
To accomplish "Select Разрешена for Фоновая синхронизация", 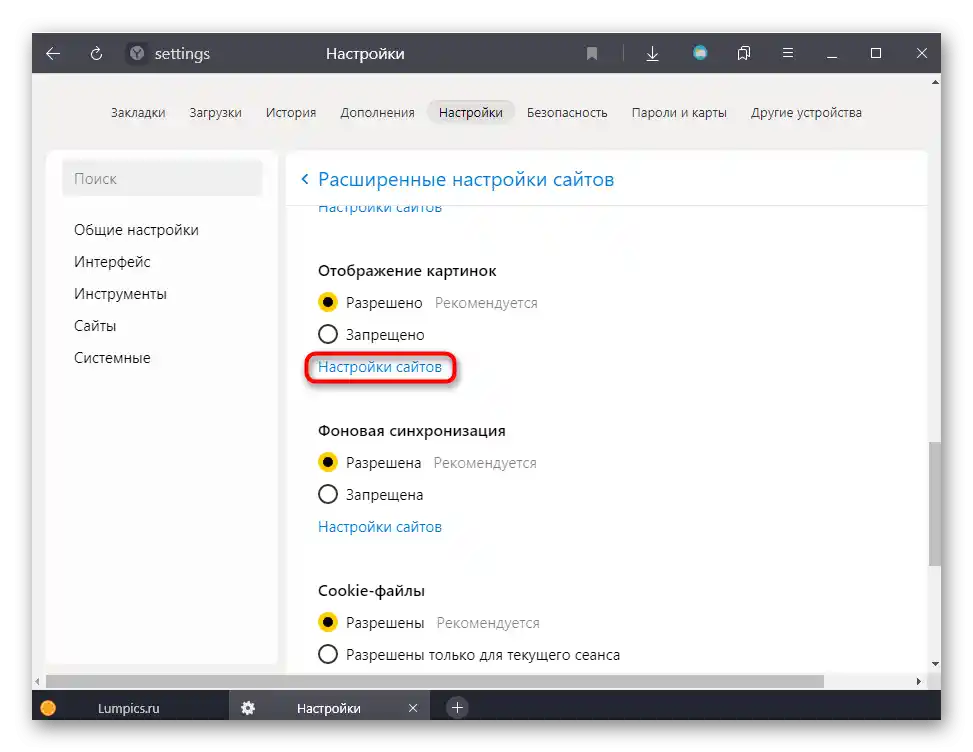I will click(x=328, y=462).
